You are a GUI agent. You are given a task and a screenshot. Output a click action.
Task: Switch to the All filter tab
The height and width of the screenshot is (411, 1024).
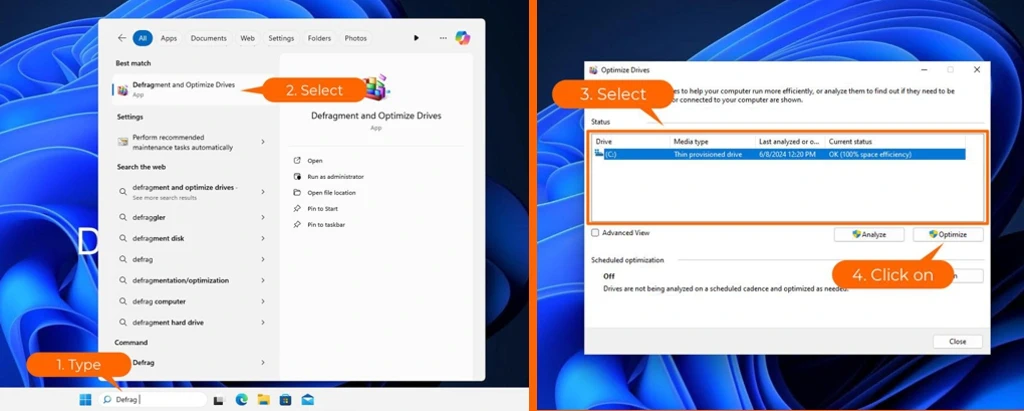[x=142, y=38]
